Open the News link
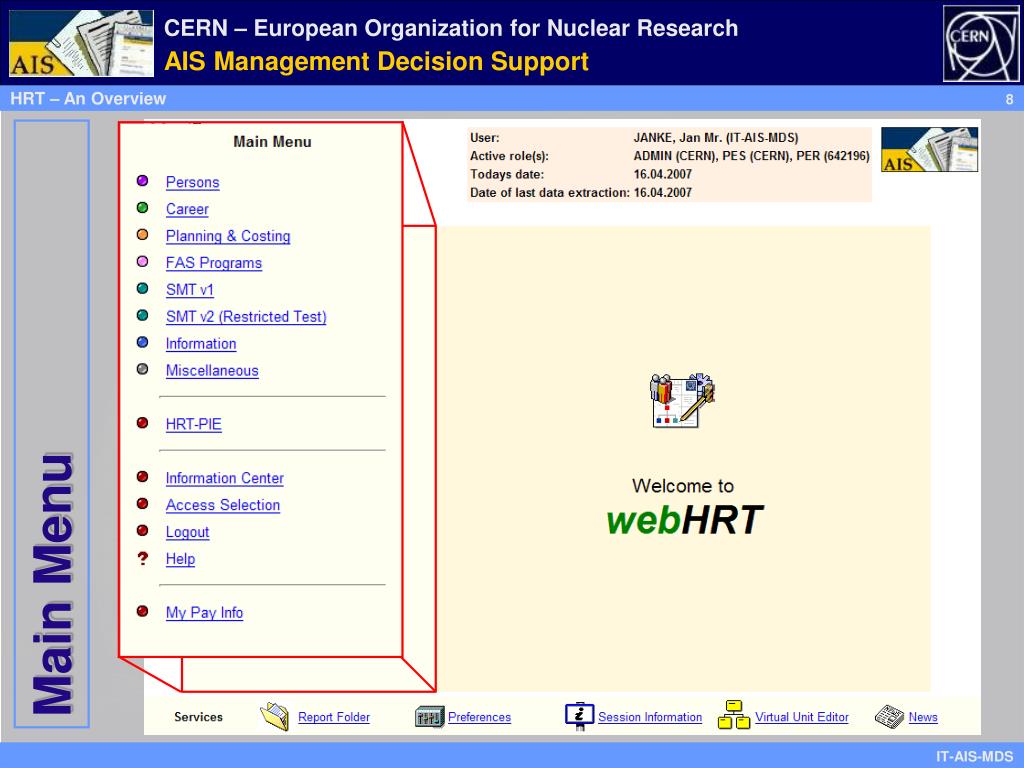The image size is (1024, 768). pos(923,717)
